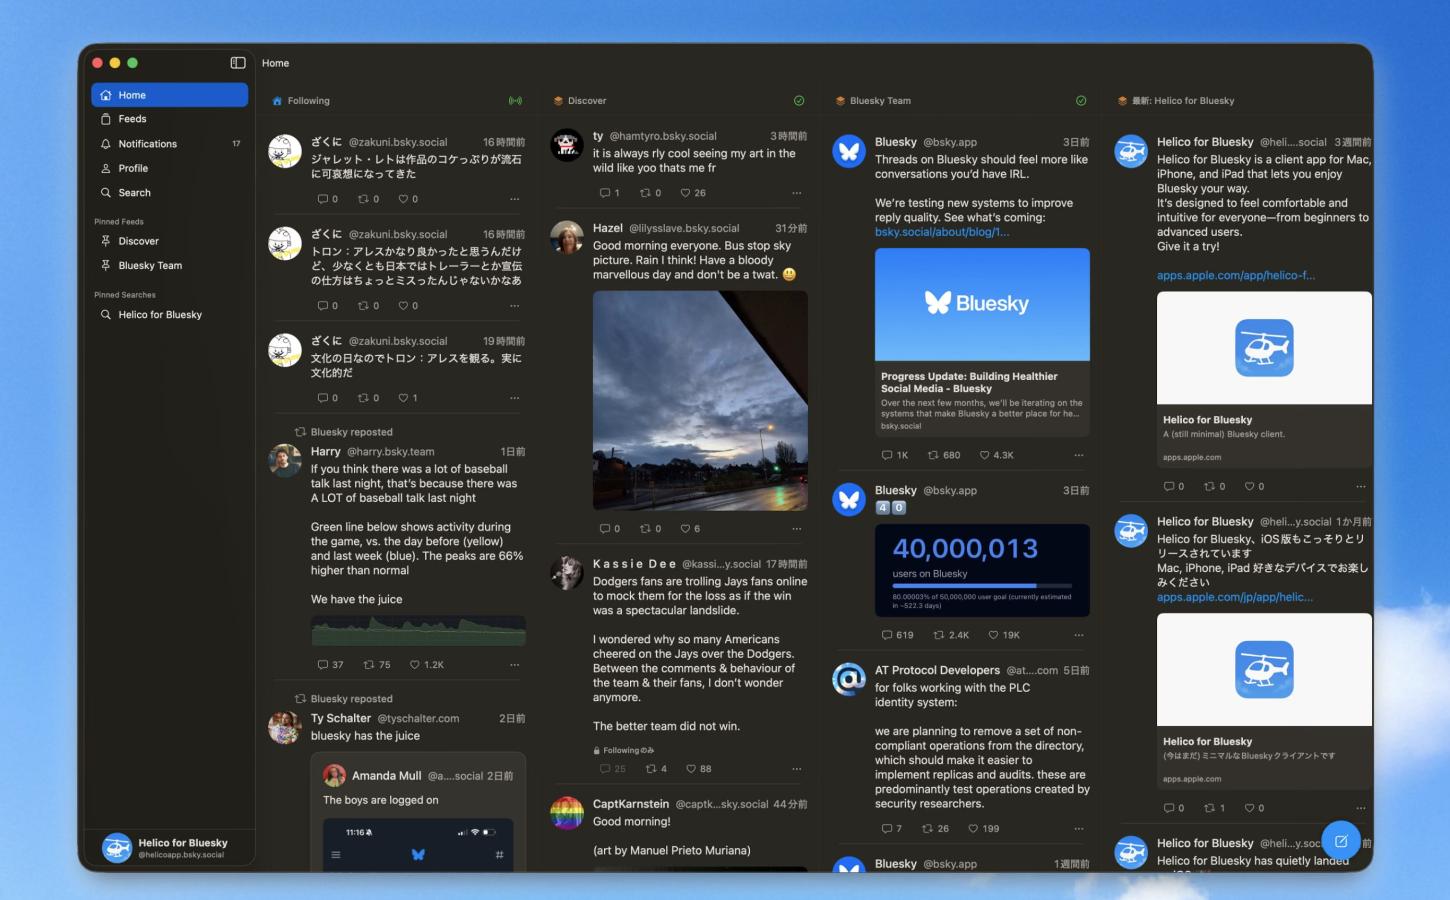The image size is (1450, 900).
Task: Open ty's profile avatar
Action: (567, 145)
